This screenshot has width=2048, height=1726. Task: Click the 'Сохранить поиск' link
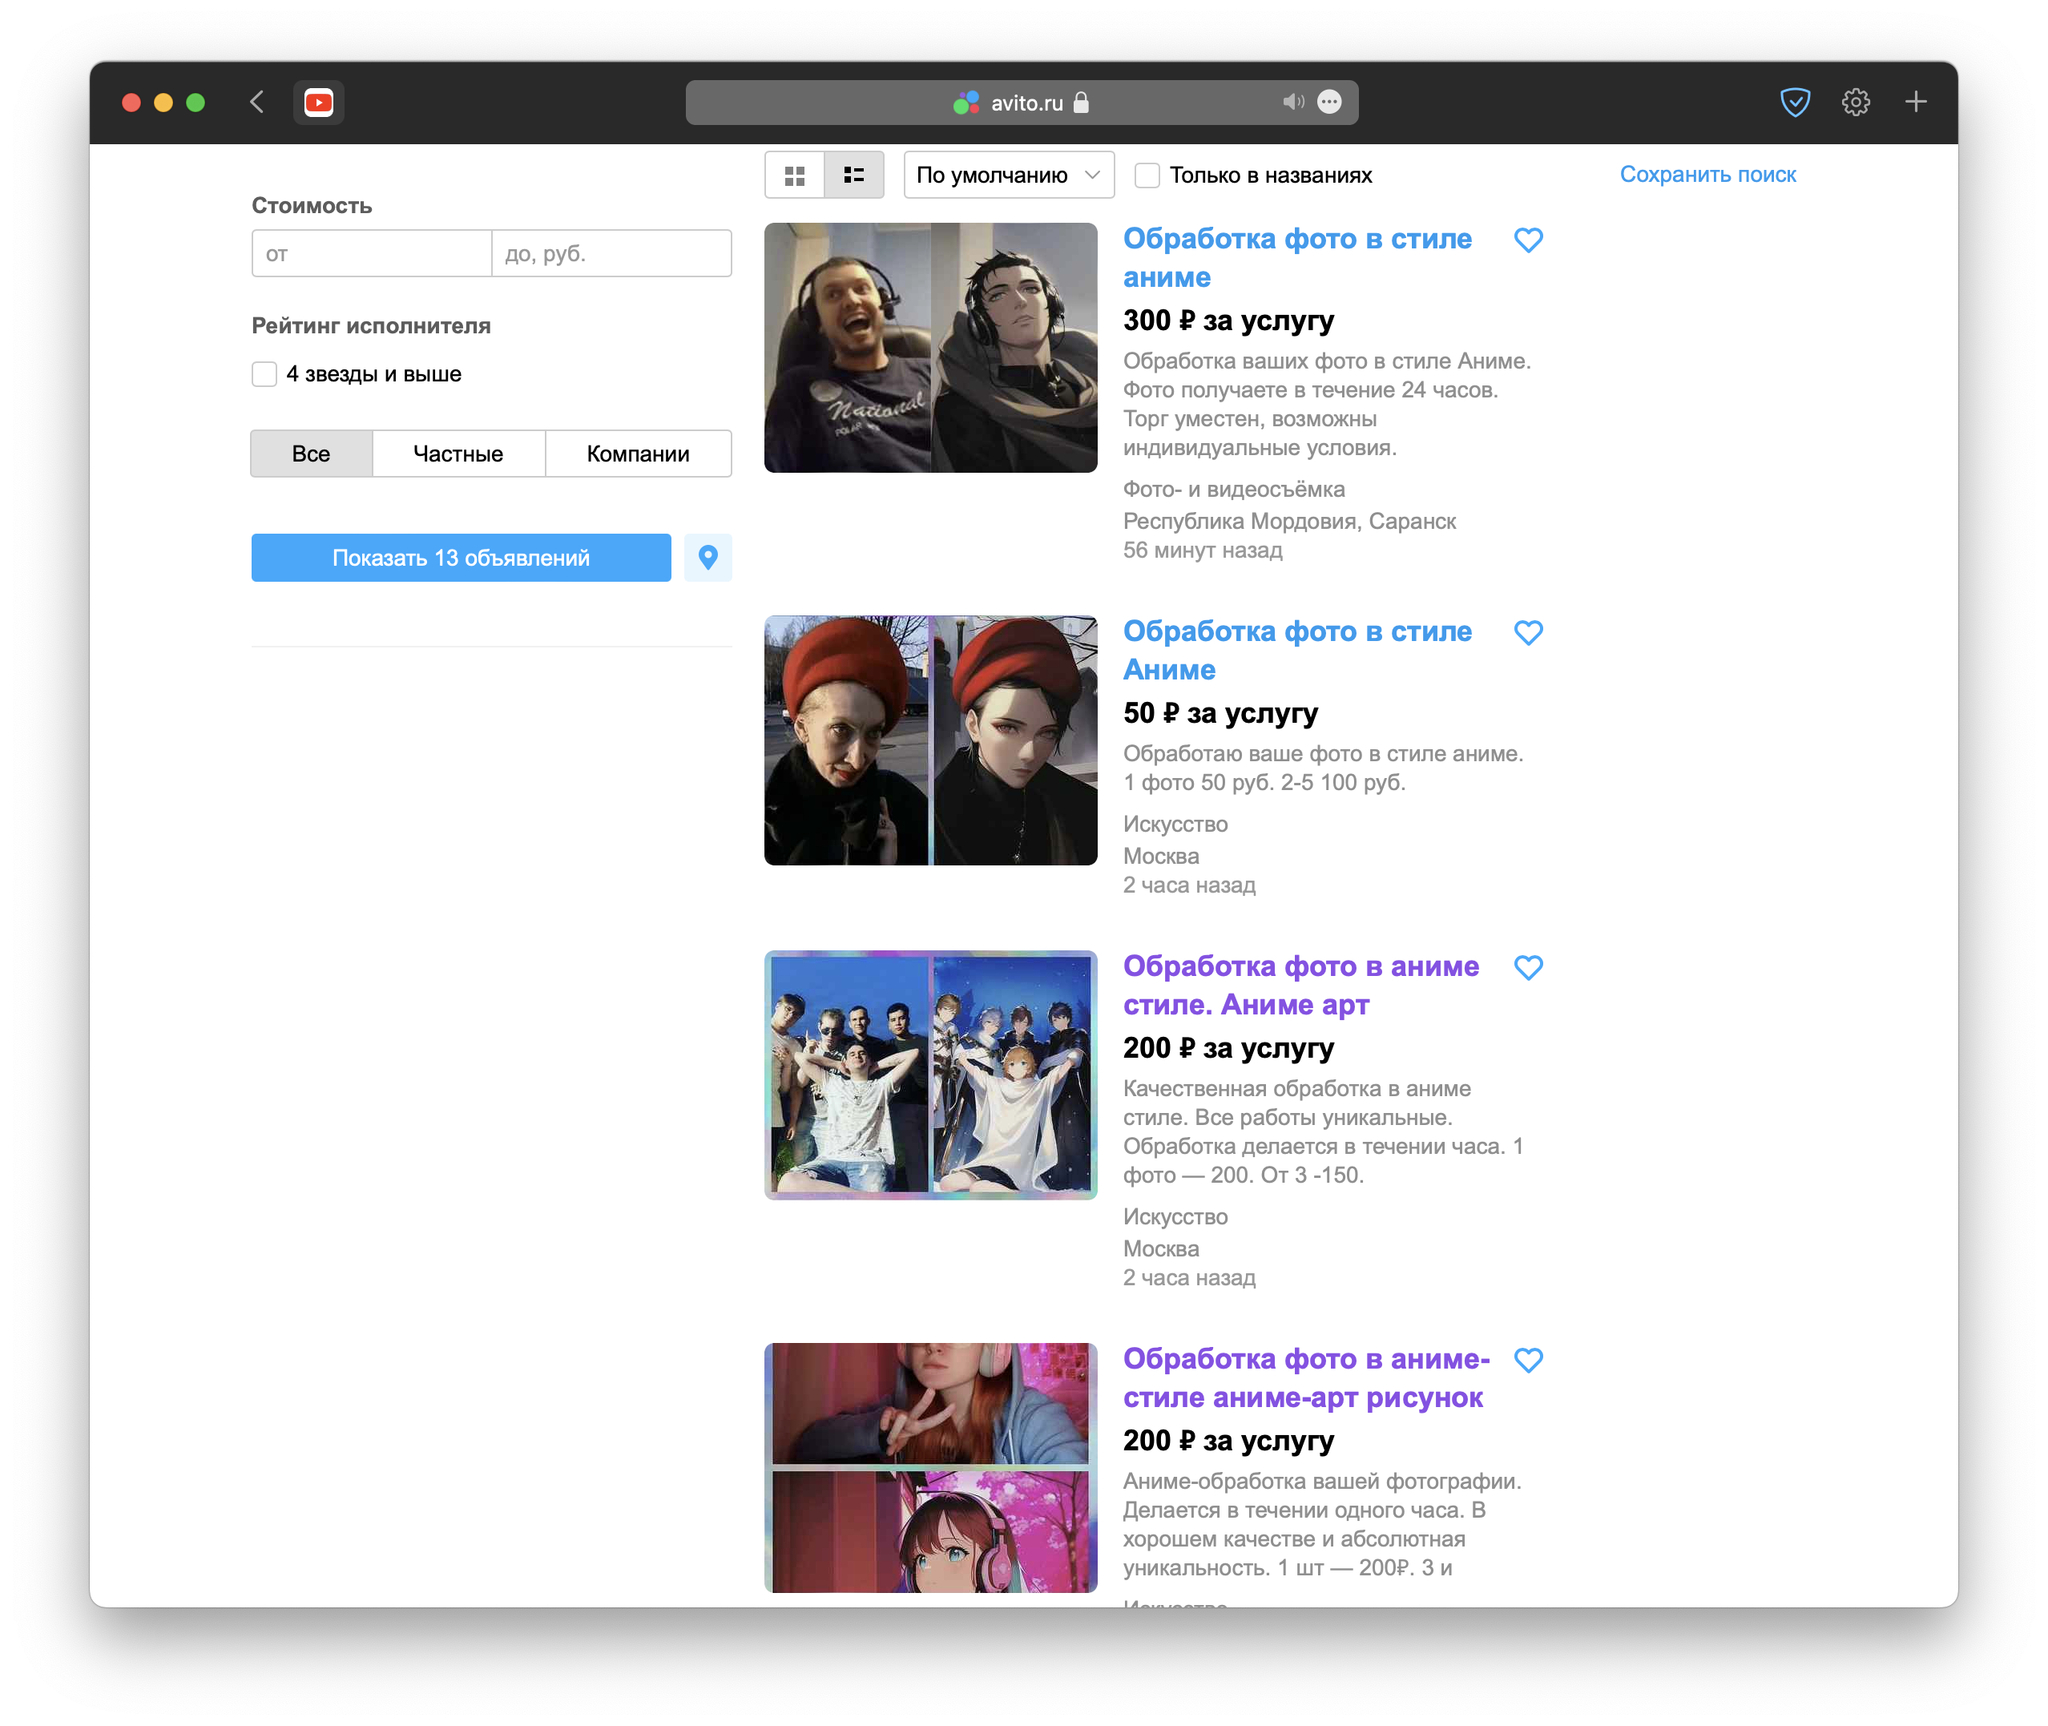[1707, 175]
